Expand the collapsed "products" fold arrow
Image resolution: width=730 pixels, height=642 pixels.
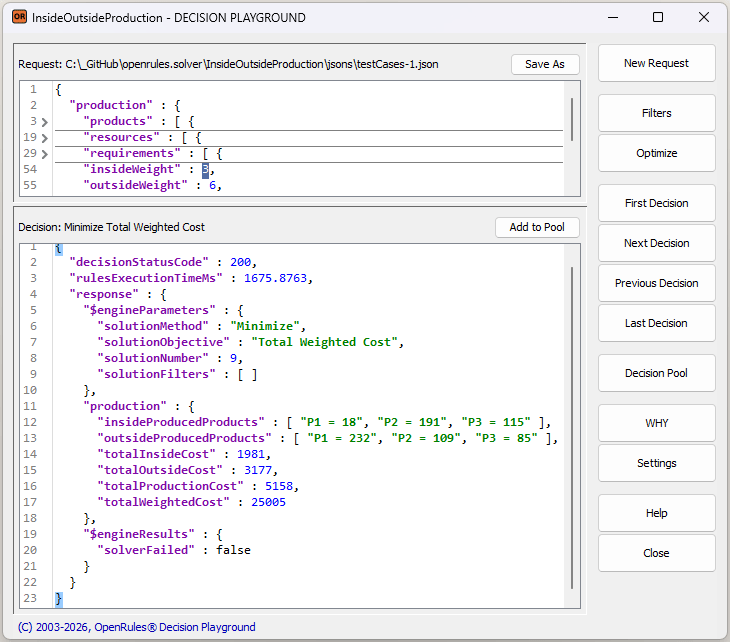point(44,122)
